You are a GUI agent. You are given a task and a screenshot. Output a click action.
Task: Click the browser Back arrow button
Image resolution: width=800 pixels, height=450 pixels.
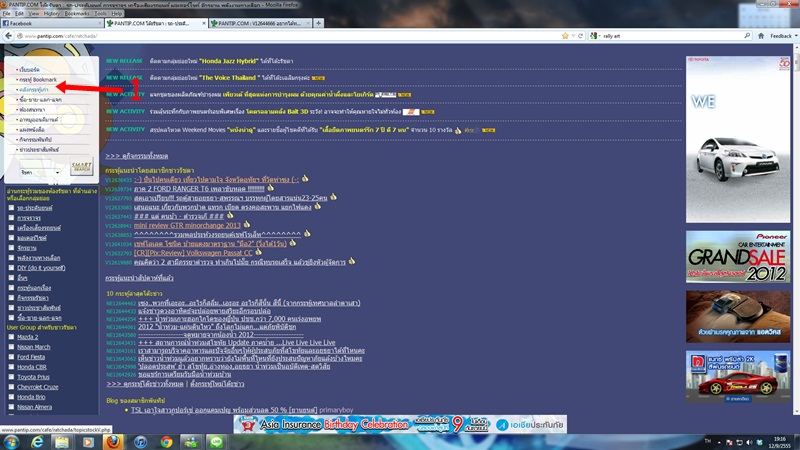[x=8, y=36]
